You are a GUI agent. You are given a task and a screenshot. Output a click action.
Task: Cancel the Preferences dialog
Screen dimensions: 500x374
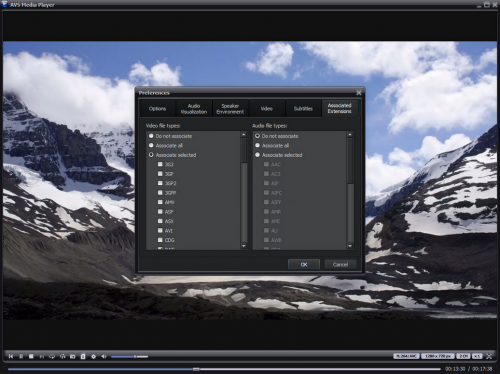[340, 264]
